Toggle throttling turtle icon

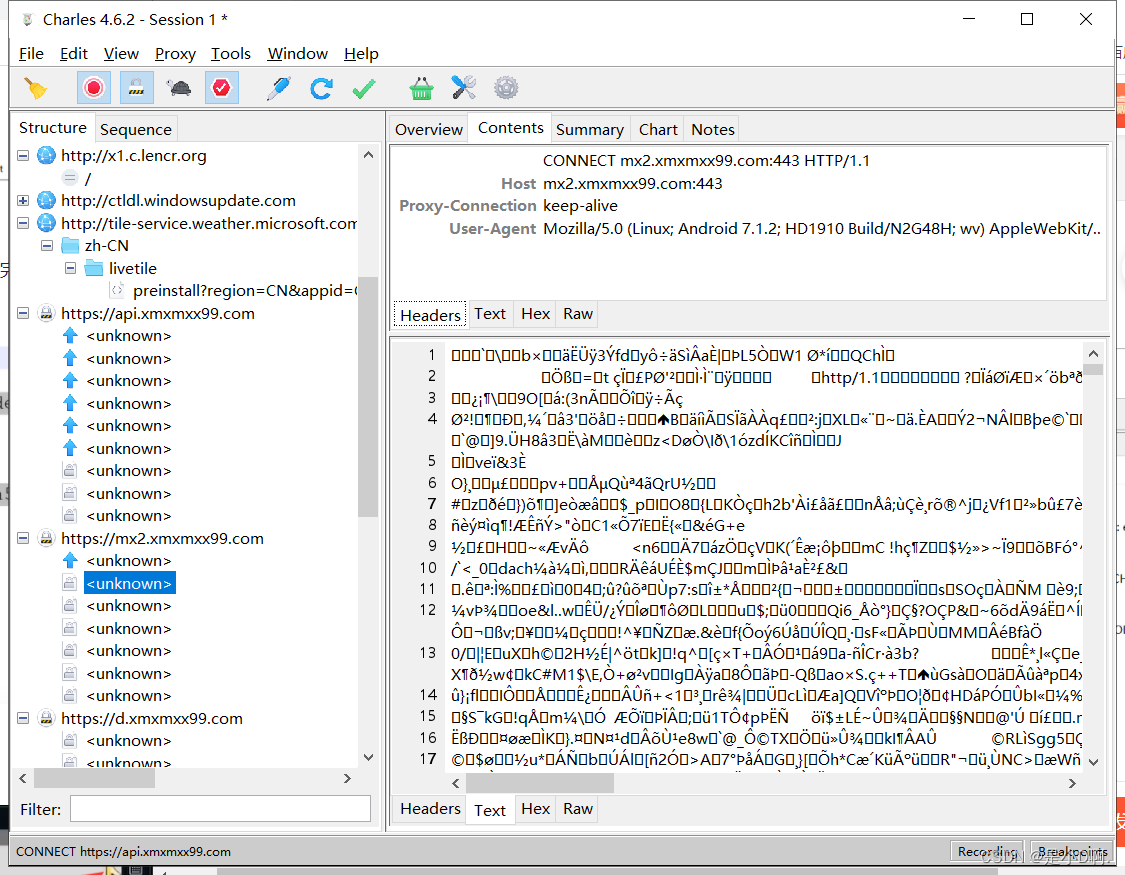click(x=179, y=88)
